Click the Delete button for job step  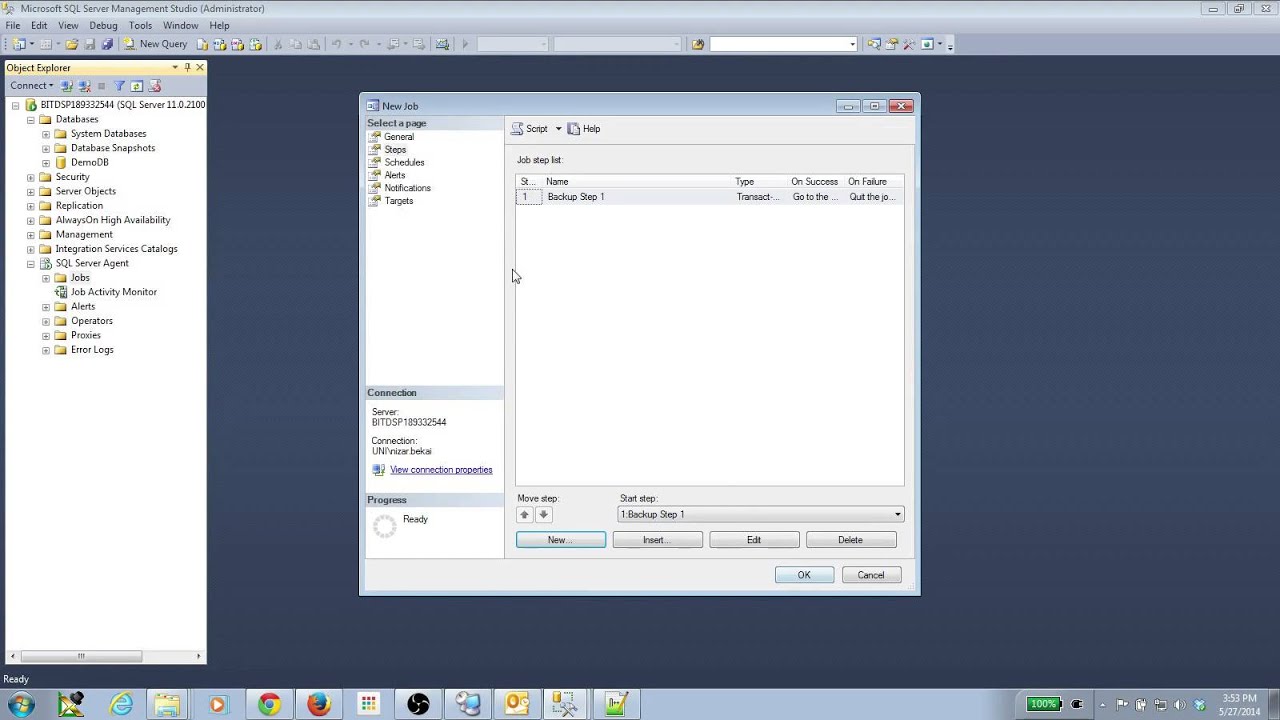[x=851, y=540]
